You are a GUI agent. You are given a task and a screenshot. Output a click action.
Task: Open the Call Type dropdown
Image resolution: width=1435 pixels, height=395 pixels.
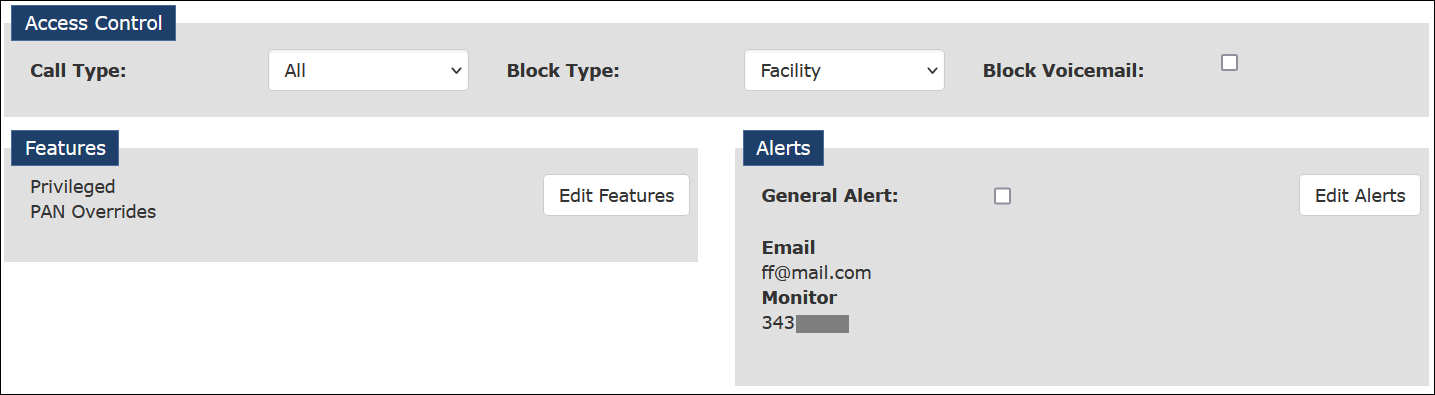368,71
